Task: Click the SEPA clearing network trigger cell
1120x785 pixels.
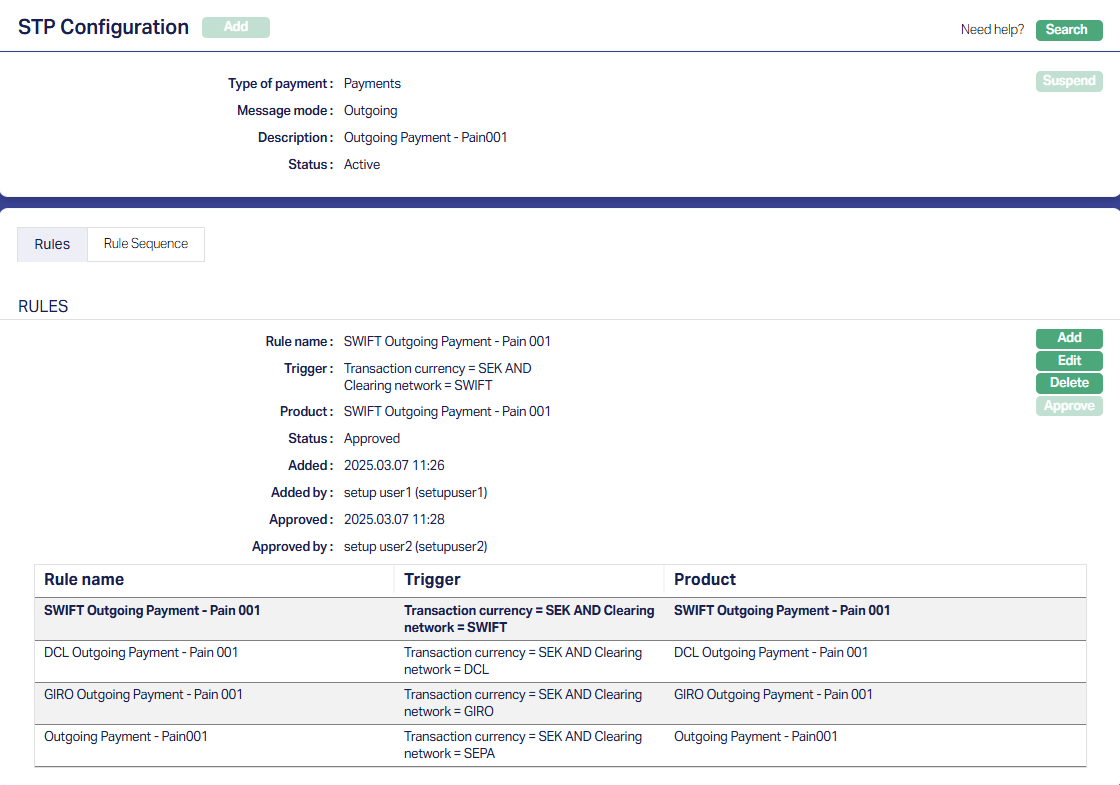Action: [x=522, y=745]
